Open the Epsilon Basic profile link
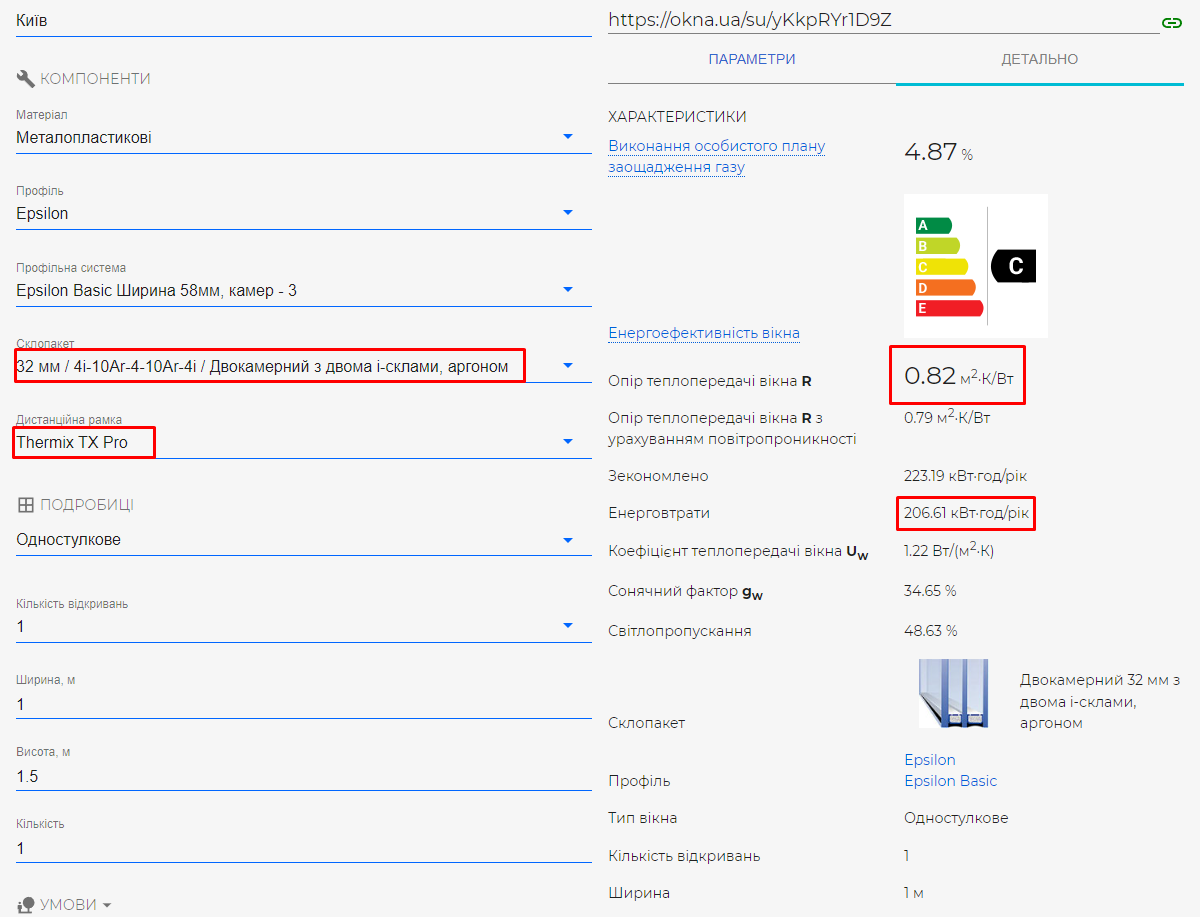This screenshot has width=1200, height=917. 951,781
